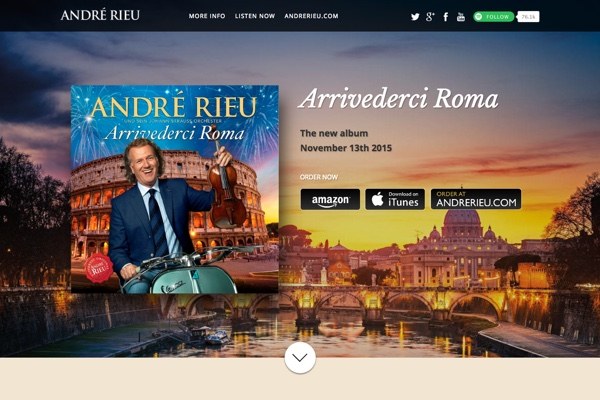Click the Spotify follower count bubble
The image size is (600, 400).
point(528,16)
